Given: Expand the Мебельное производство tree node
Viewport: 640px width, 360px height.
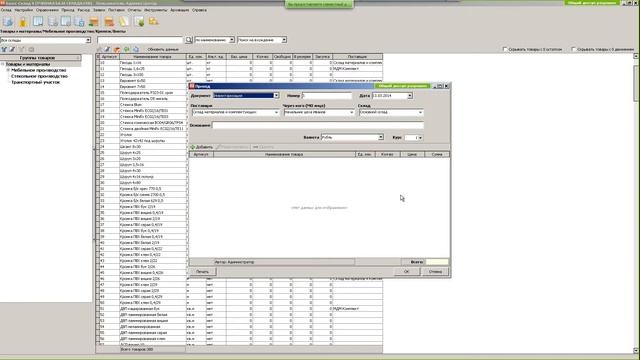Looking at the screenshot, I should coord(8,70).
